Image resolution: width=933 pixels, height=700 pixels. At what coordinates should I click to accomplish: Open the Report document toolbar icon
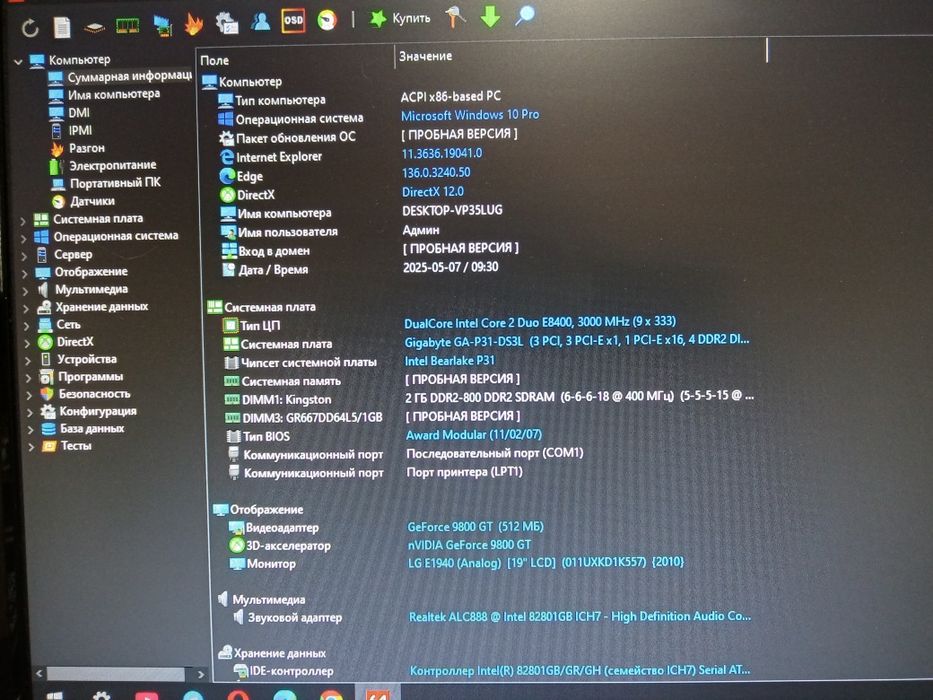pos(62,27)
